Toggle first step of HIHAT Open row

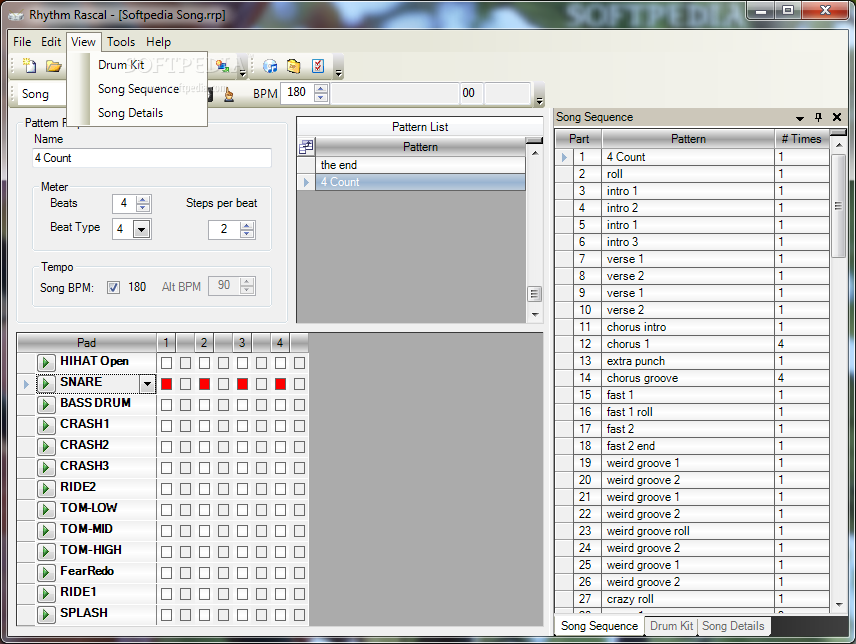tap(167, 363)
